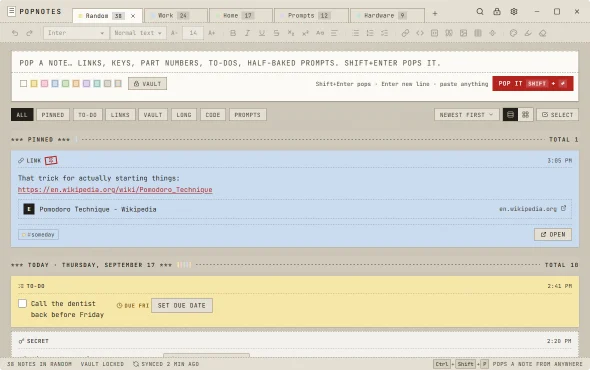Insert a blockquote with quote icon
The image size is (590, 370).
(449, 33)
